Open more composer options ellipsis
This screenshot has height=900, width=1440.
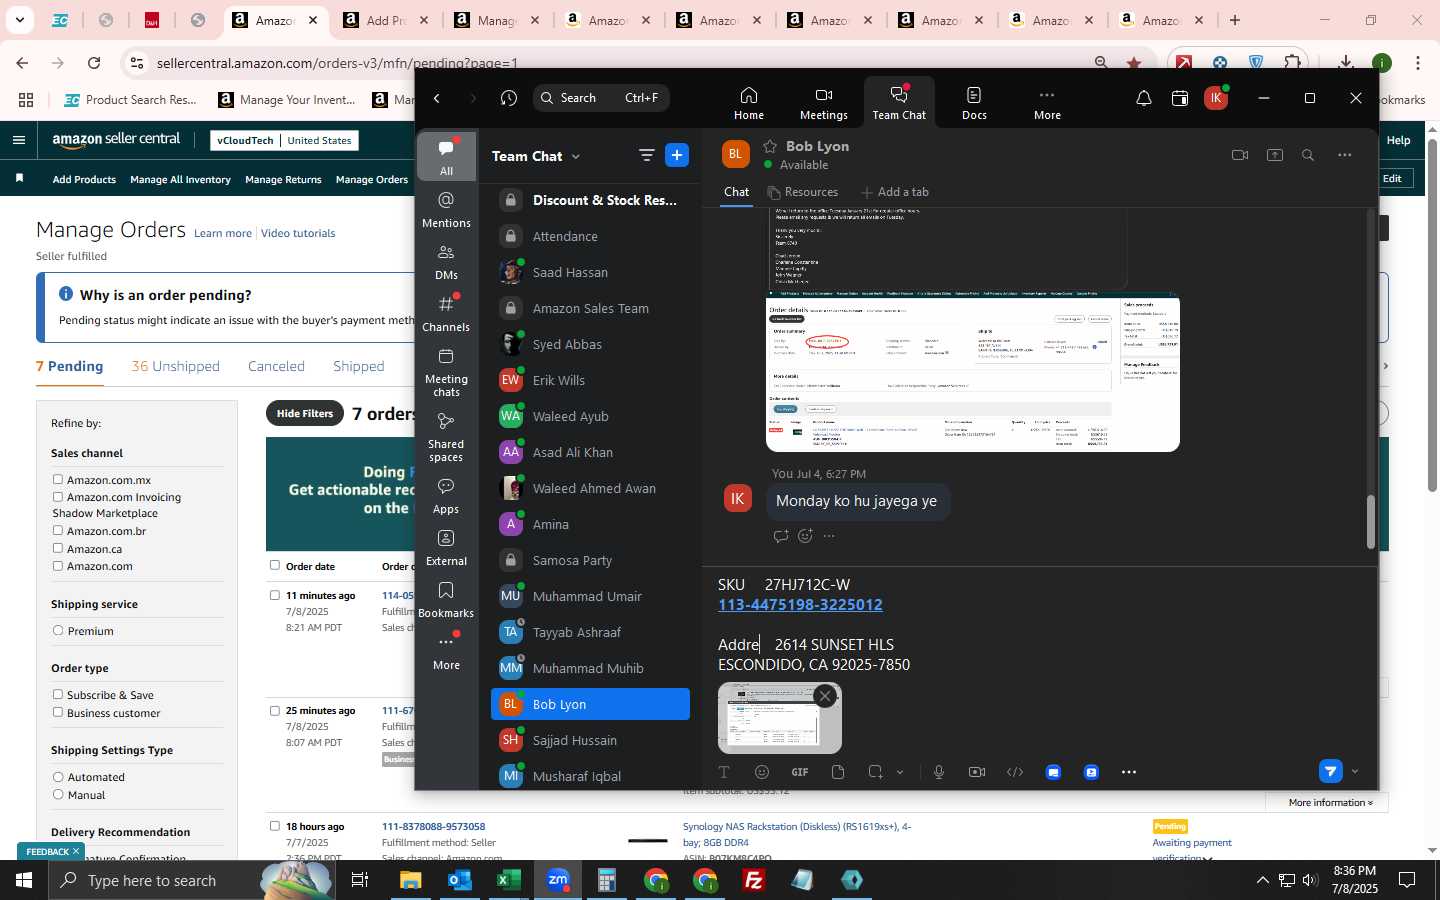coord(1129,772)
